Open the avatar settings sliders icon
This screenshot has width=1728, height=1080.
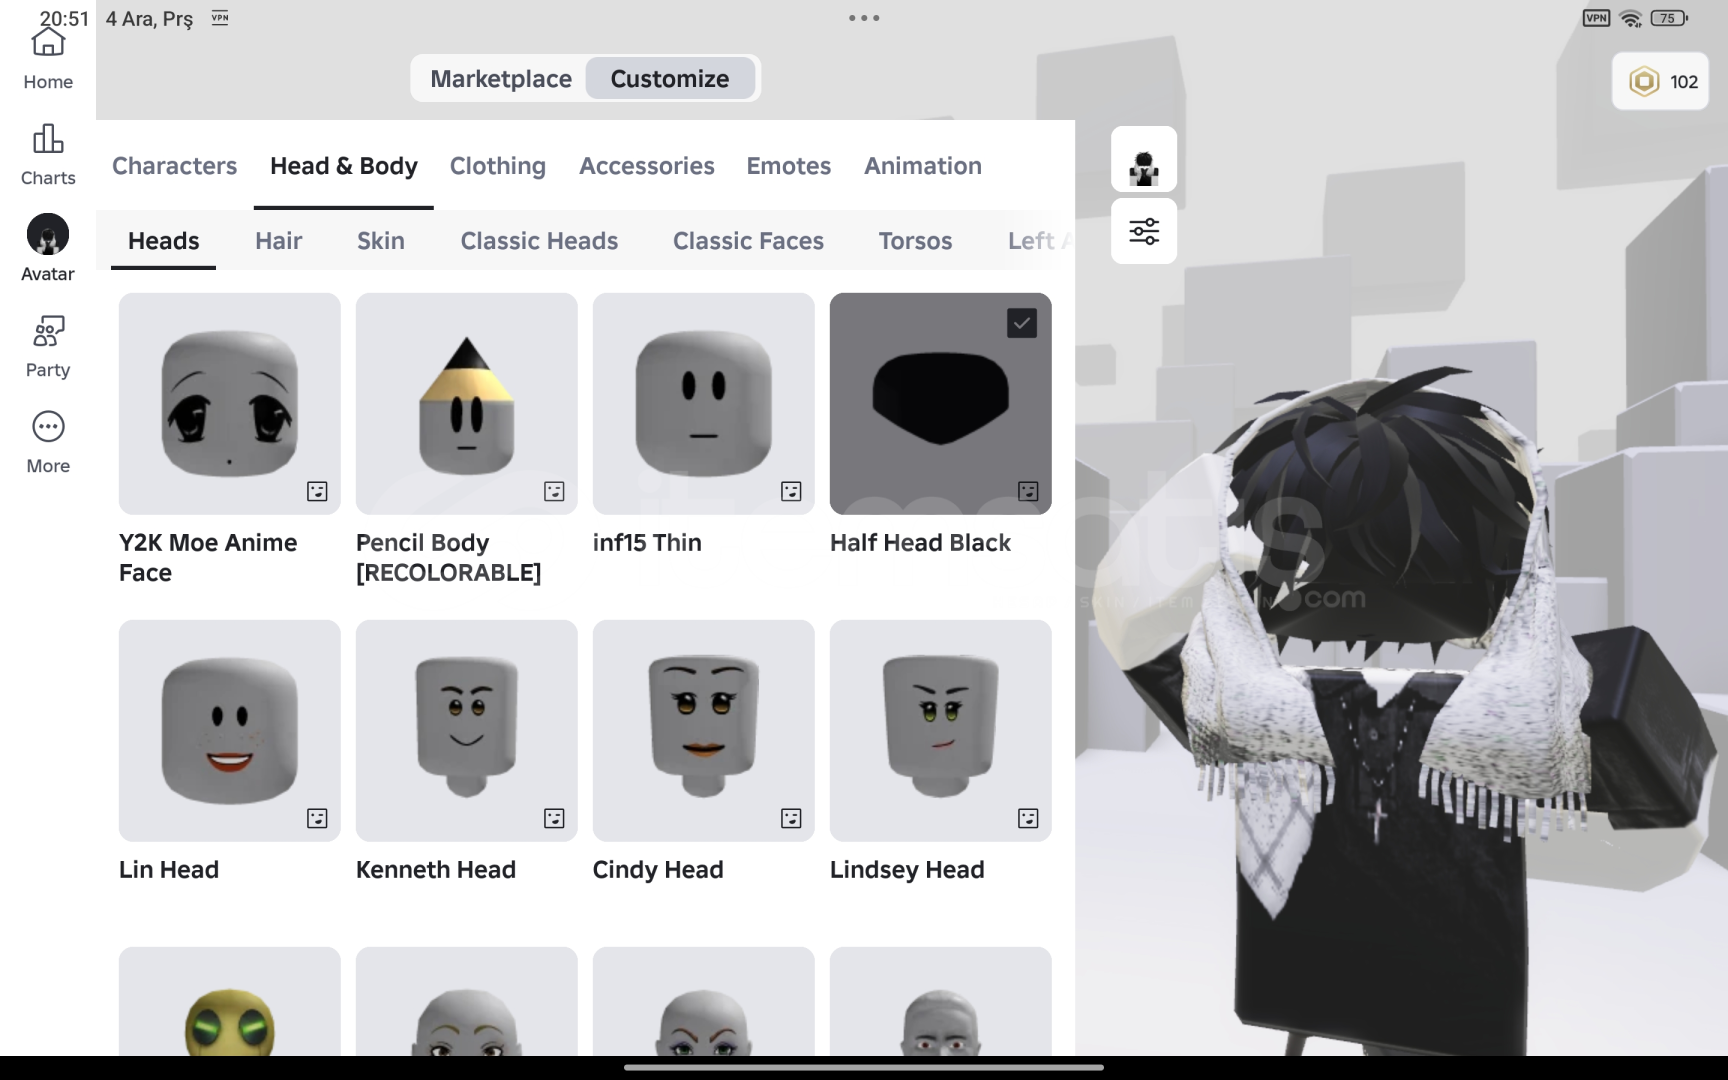click(x=1144, y=231)
